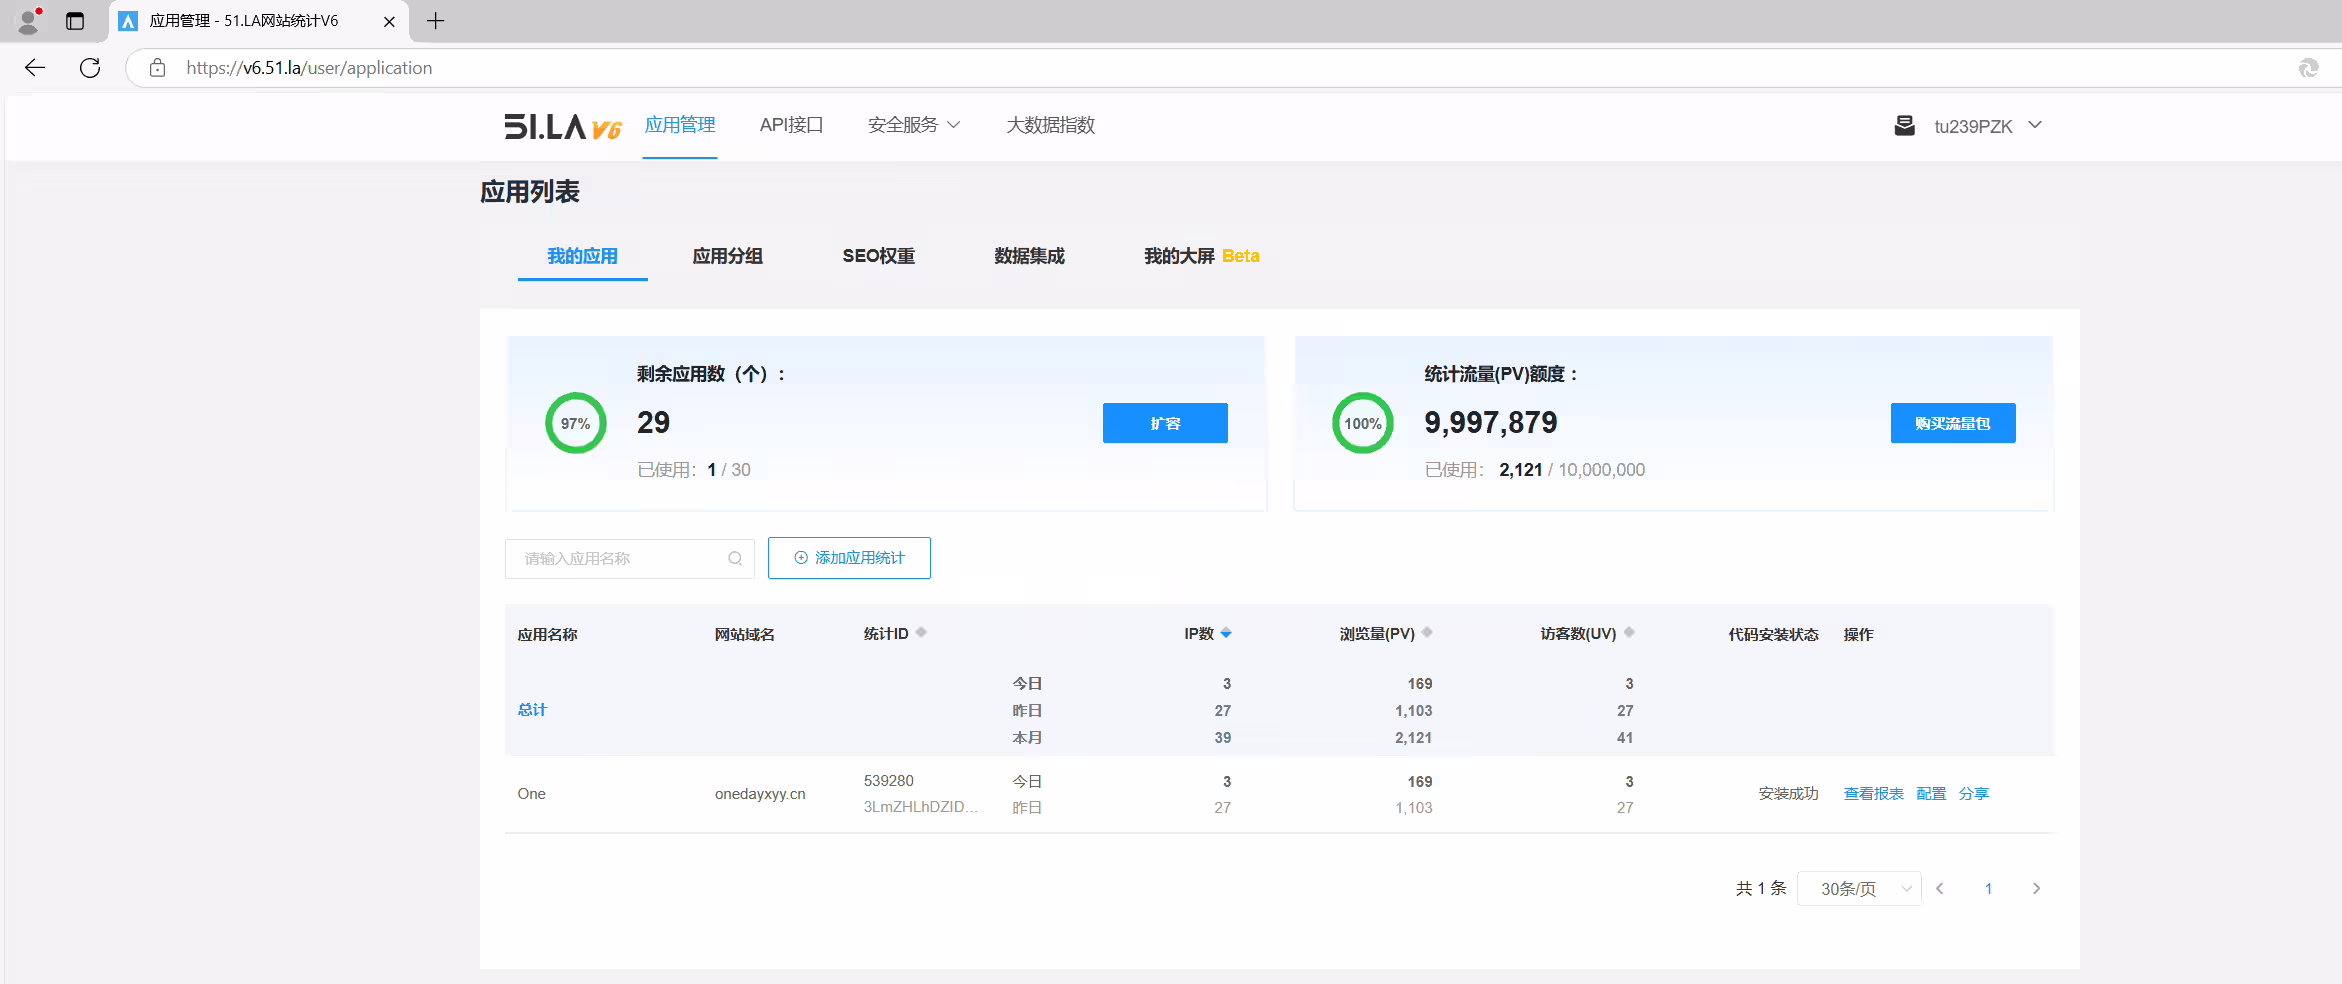
Task: Reload the page with refresh icon
Action: (90, 68)
